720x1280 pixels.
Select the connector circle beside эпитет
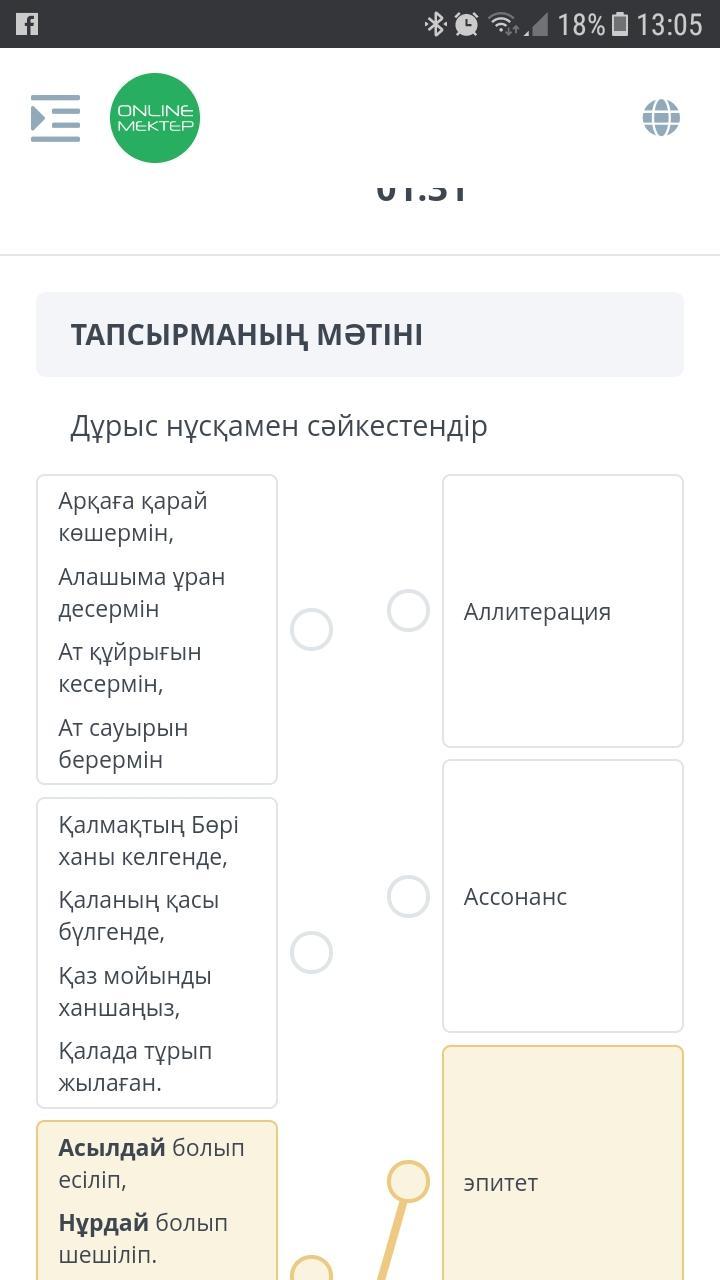pos(408,1182)
